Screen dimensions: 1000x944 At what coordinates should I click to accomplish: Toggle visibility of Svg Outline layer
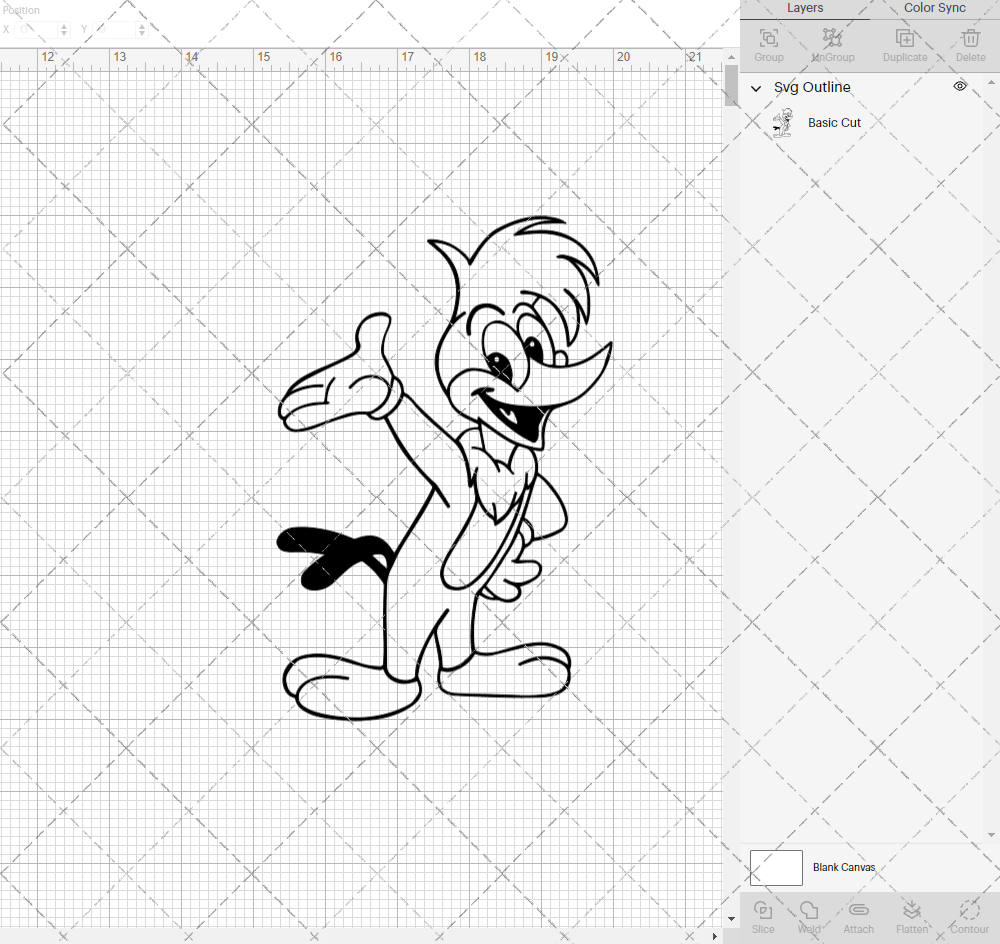click(x=960, y=86)
